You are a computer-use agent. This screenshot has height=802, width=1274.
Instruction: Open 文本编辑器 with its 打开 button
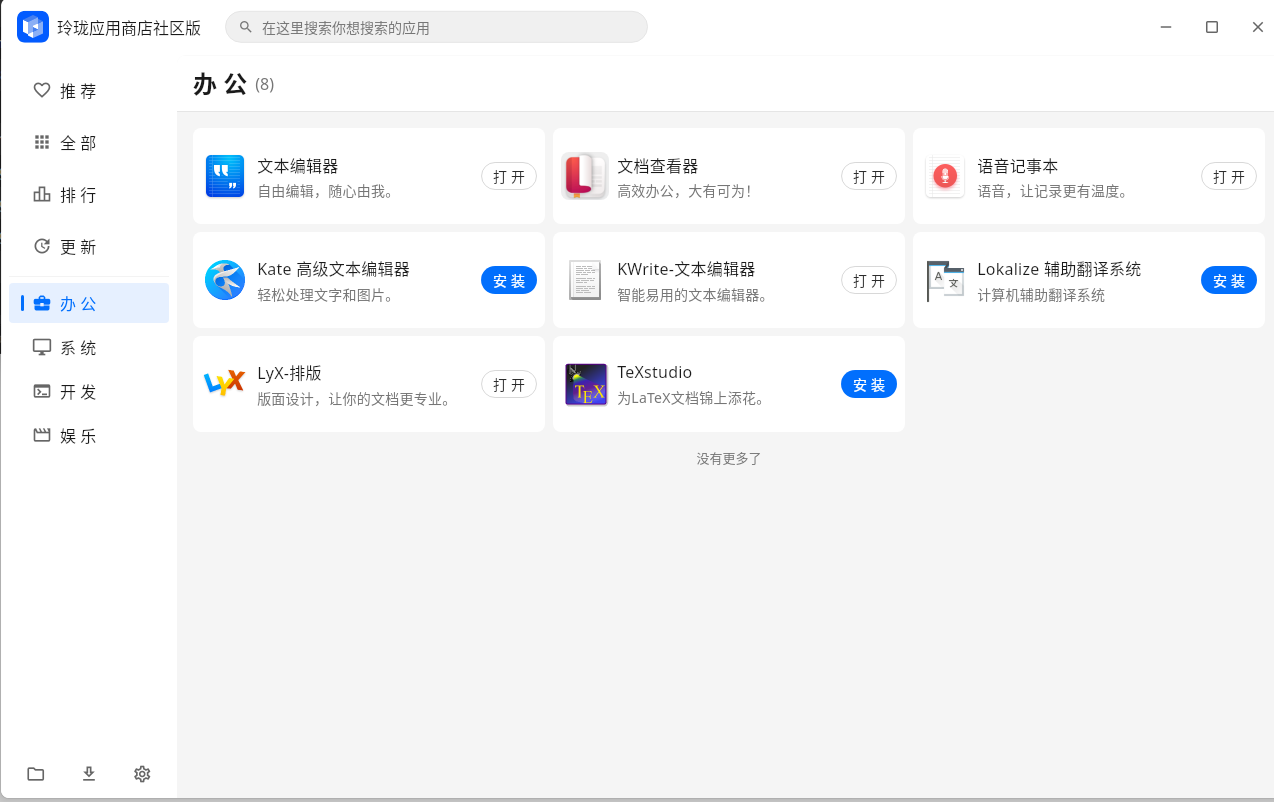tap(509, 176)
